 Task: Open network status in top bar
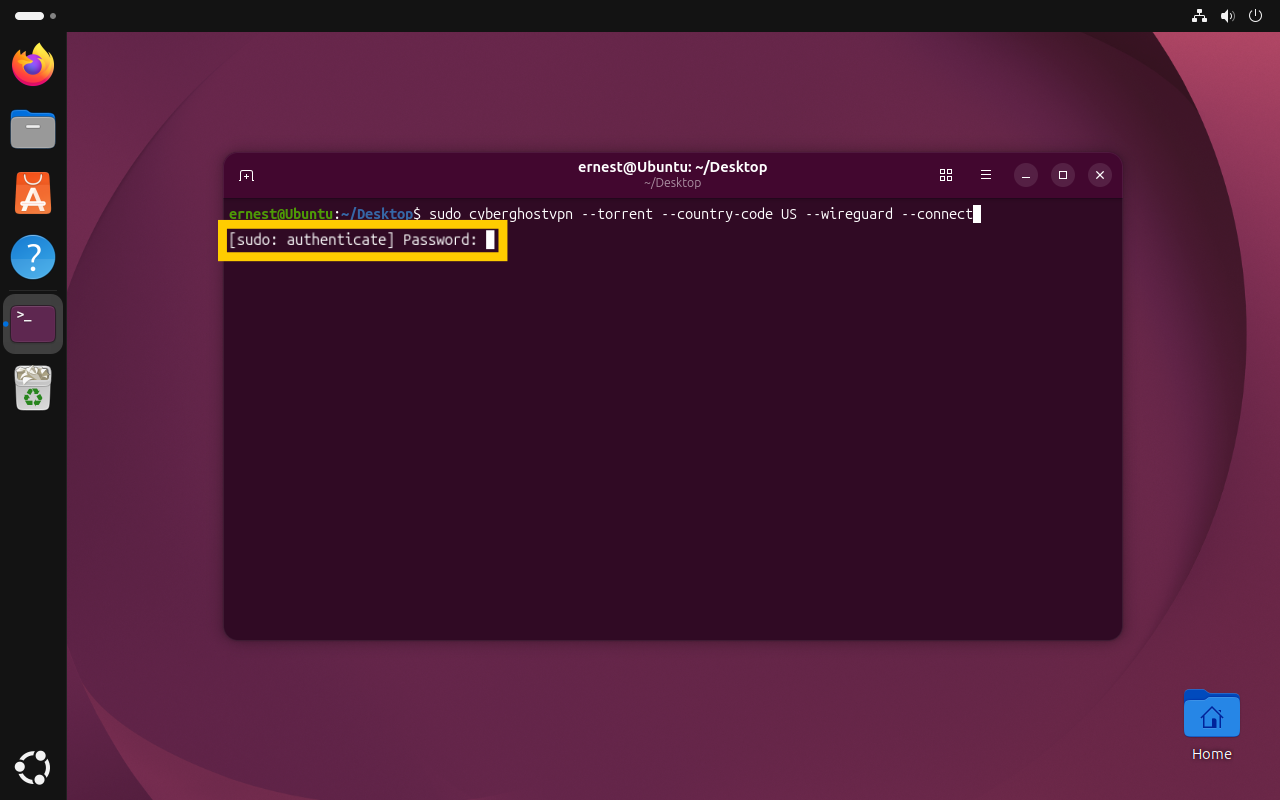(x=1199, y=16)
